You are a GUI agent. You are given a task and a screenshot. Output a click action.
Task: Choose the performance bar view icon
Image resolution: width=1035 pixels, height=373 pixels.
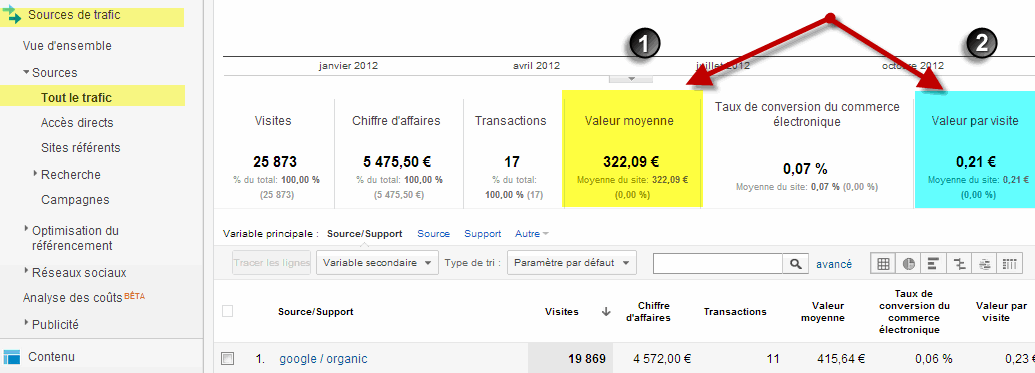pyautogui.click(x=933, y=263)
